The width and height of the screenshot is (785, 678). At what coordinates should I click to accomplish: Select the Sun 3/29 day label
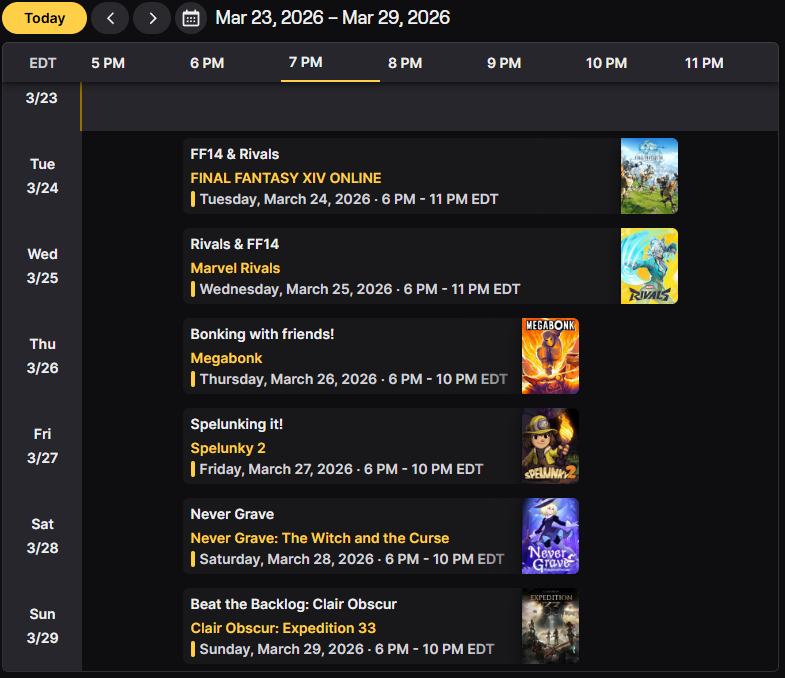42,626
